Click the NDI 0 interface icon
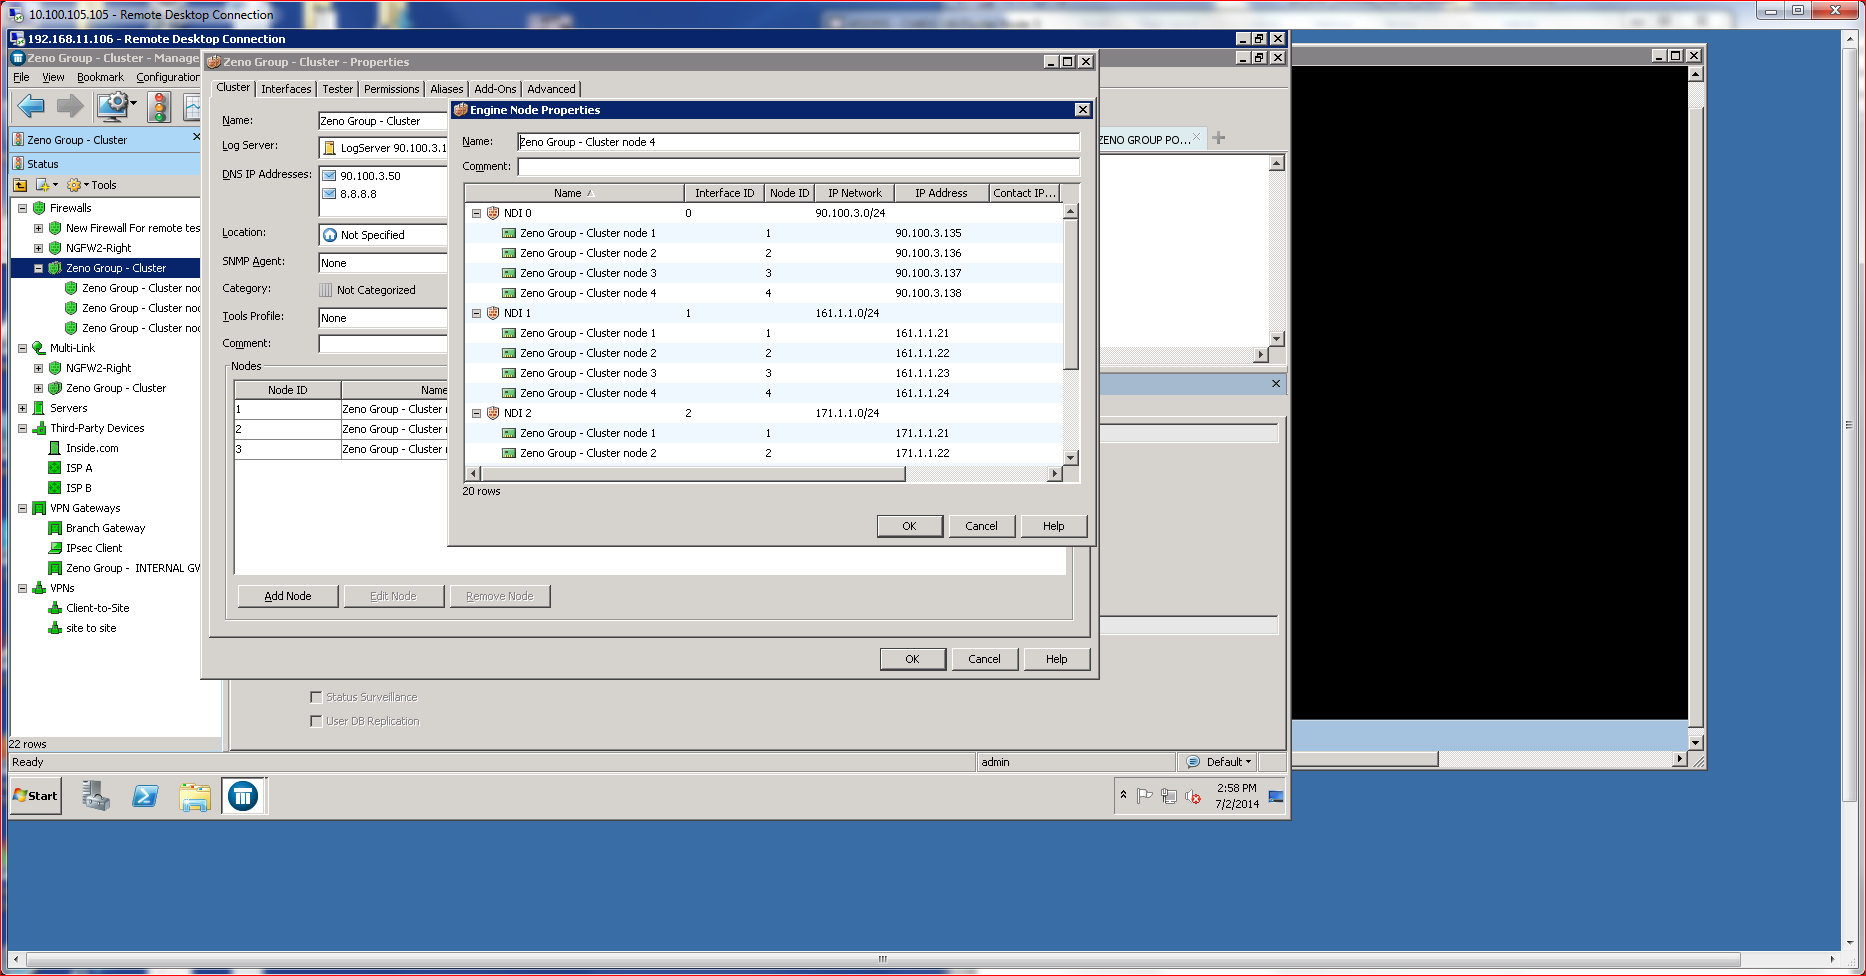The width and height of the screenshot is (1866, 976). click(x=492, y=213)
